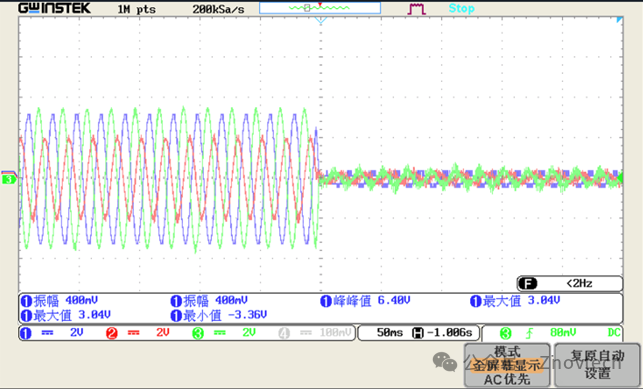Select the channel 2 red indicator
643x389 pixels.
pyautogui.click(x=112, y=333)
